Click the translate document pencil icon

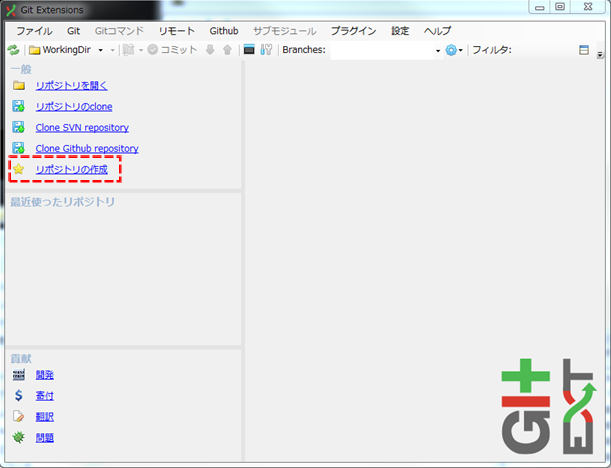click(18, 416)
